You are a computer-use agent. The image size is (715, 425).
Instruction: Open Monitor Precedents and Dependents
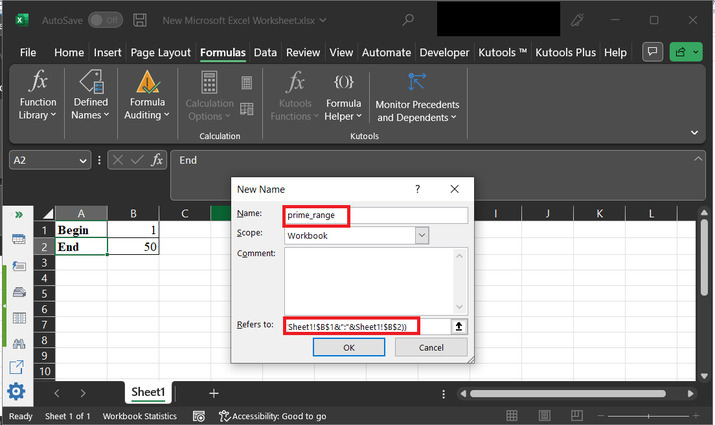417,97
